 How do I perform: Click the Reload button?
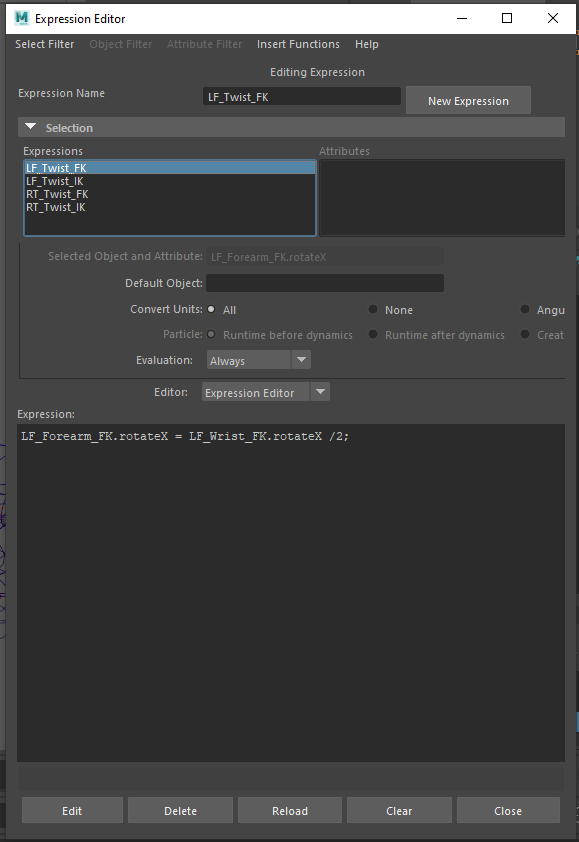[290, 810]
